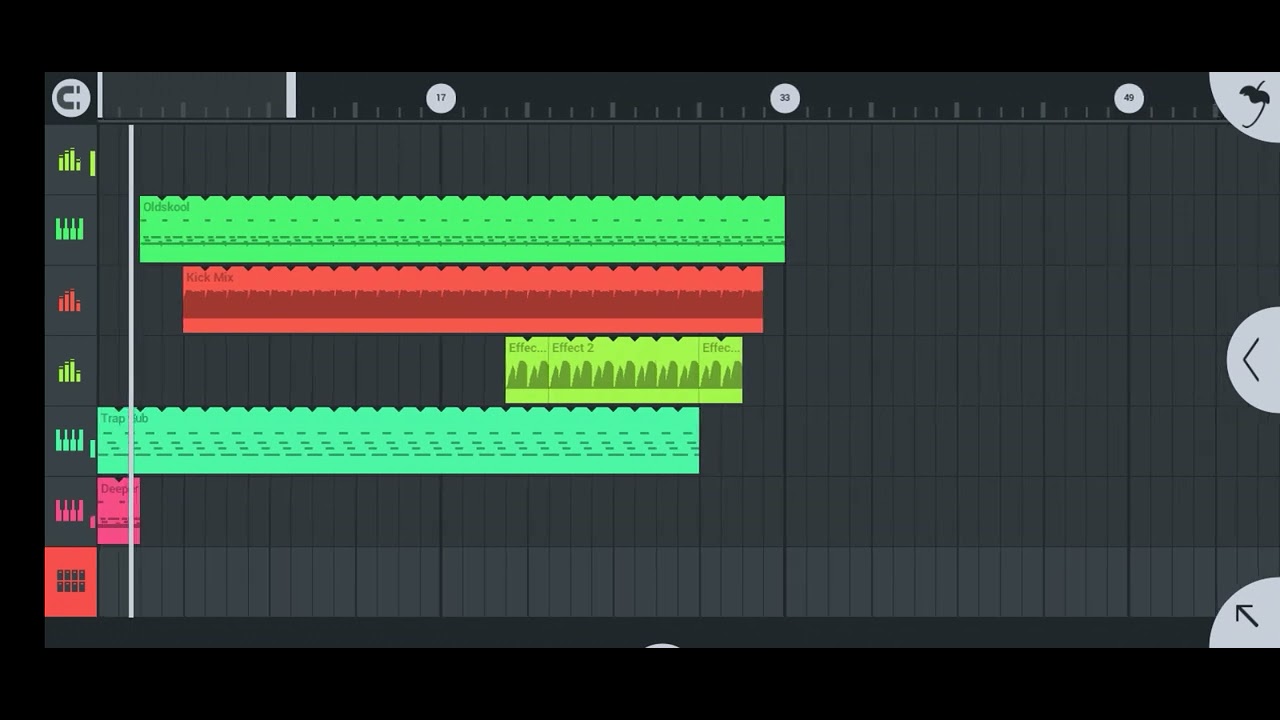
Task: Tap the snap magnet icon at top left
Action: 71,98
